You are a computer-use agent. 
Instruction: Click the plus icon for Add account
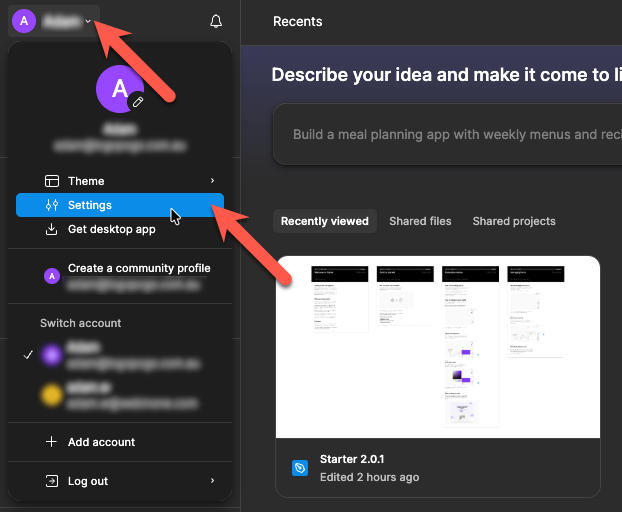pyautogui.click(x=51, y=441)
